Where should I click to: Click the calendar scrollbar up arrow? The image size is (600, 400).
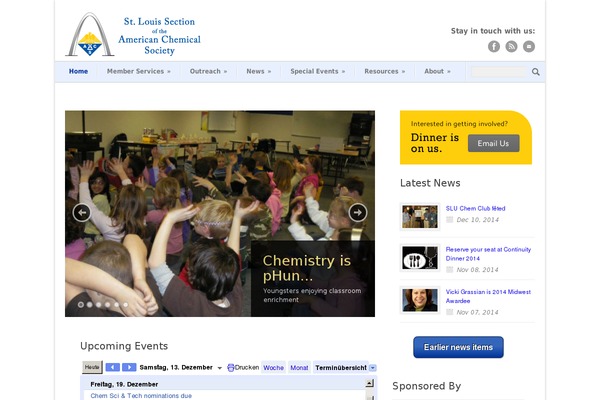(x=370, y=383)
